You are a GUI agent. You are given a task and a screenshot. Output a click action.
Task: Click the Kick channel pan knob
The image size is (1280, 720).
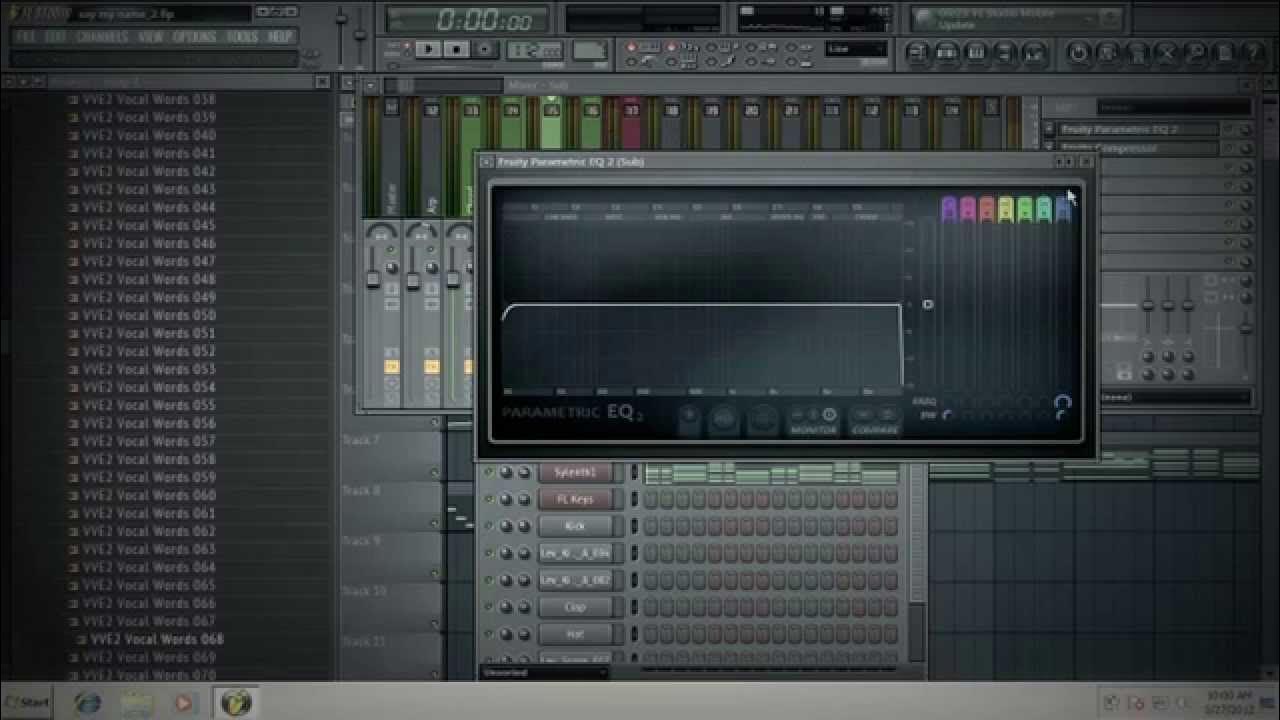click(506, 526)
